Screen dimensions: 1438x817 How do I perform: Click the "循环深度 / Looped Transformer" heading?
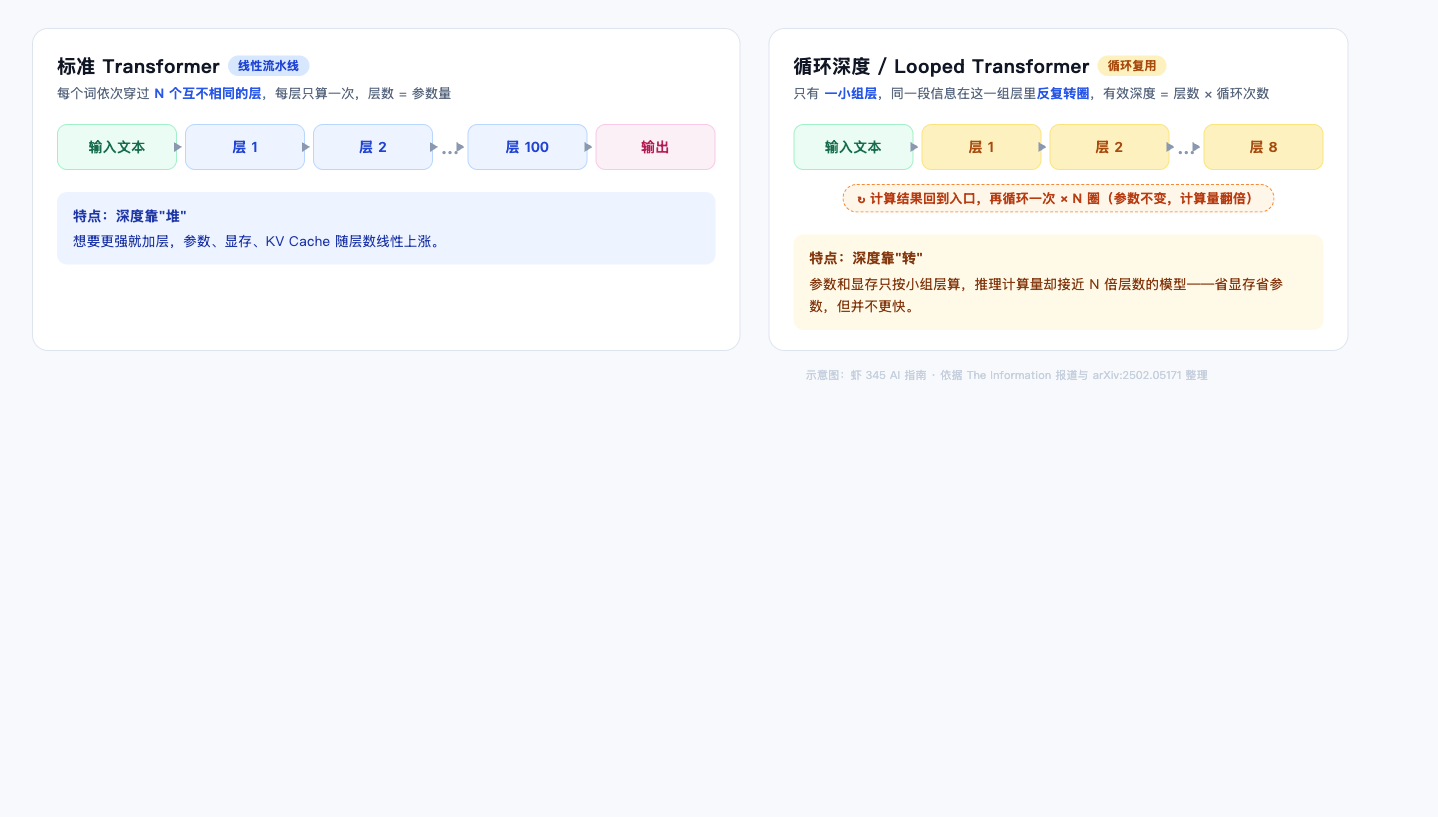[x=941, y=66]
